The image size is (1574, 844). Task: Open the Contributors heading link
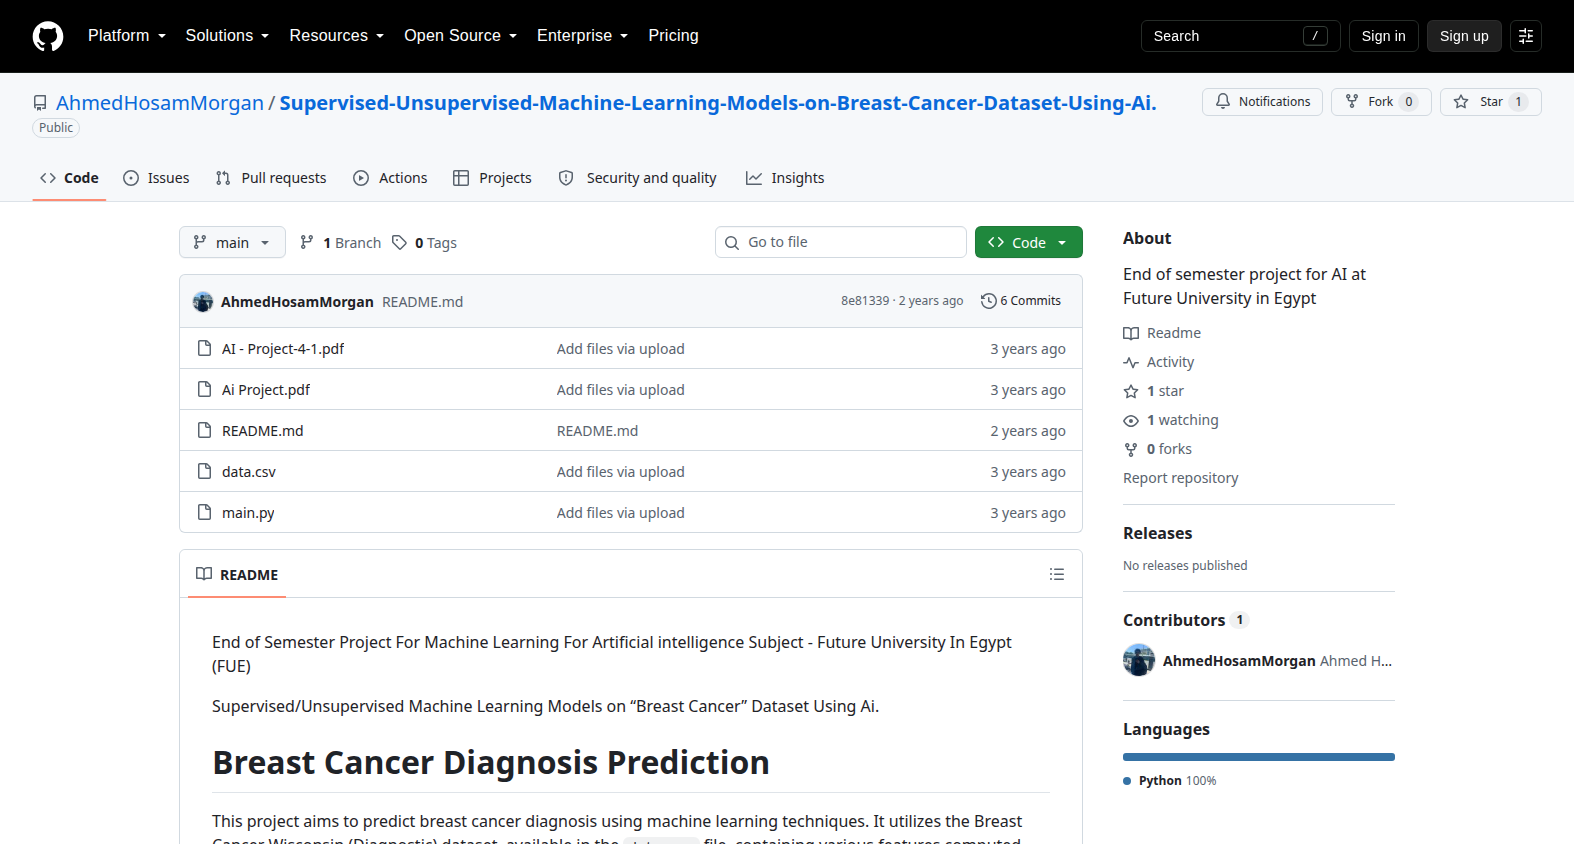coord(1186,620)
